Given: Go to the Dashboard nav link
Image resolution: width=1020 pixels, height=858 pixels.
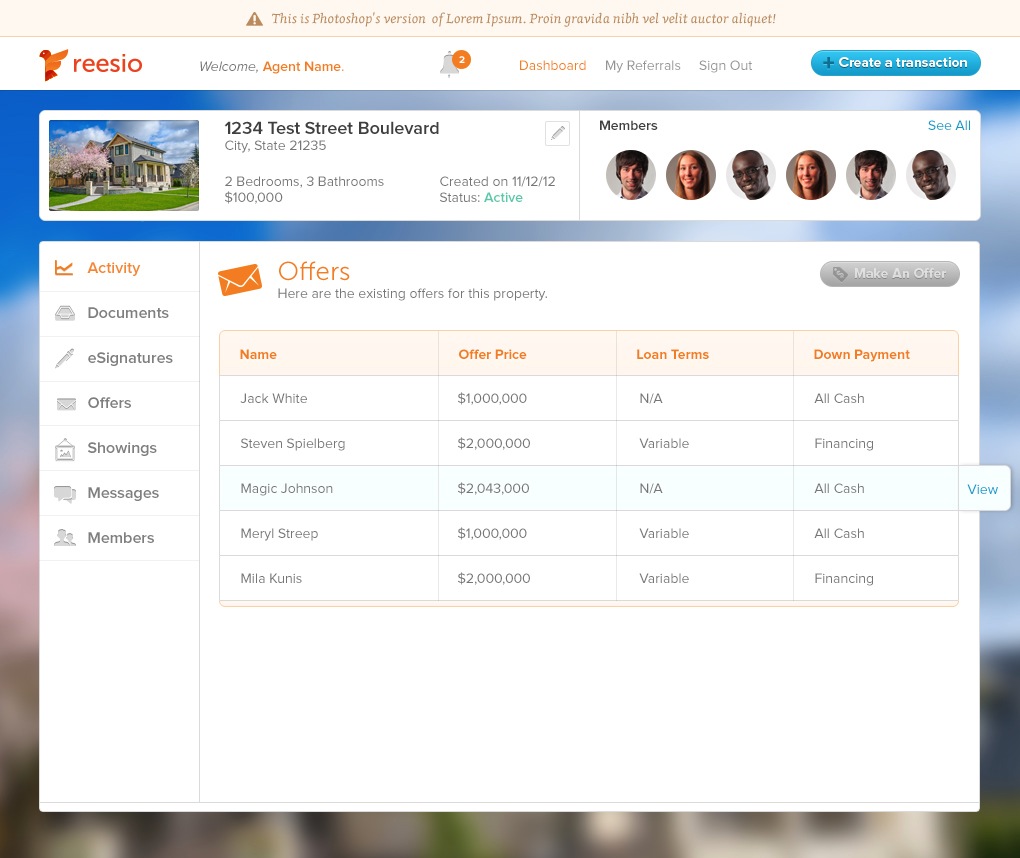Looking at the screenshot, I should click(552, 66).
